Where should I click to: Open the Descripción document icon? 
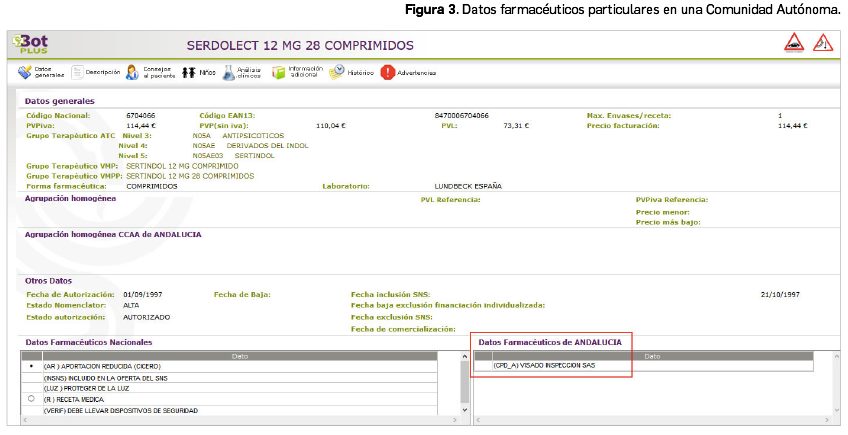click(x=77, y=72)
